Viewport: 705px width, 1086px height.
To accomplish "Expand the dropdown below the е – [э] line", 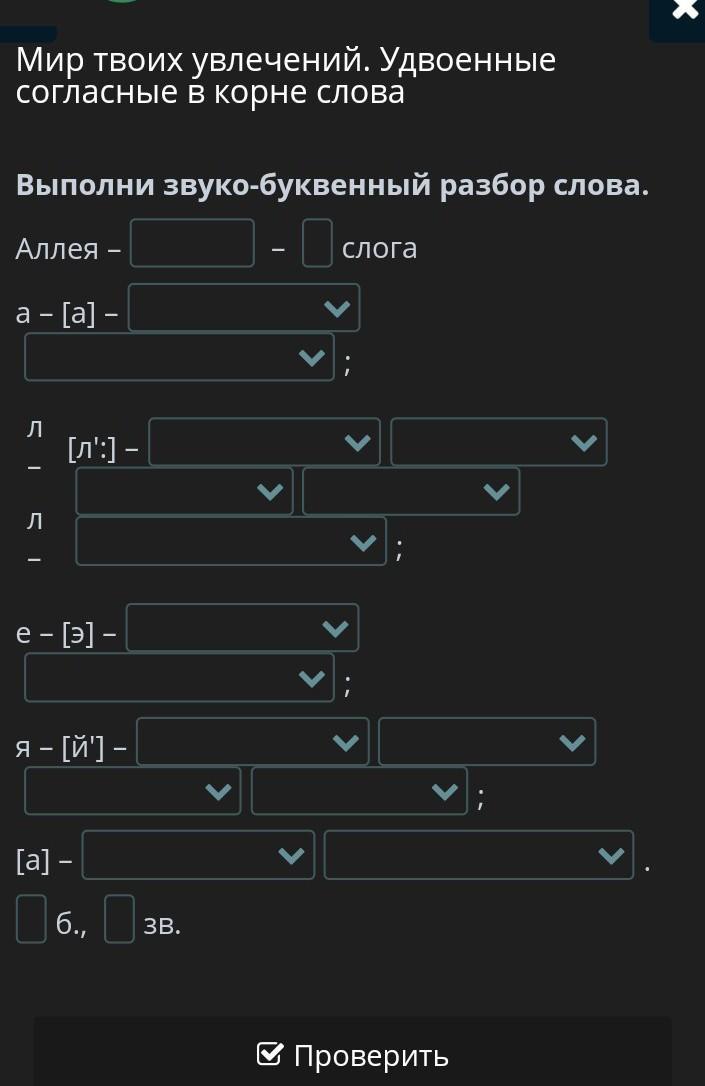I will click(179, 677).
